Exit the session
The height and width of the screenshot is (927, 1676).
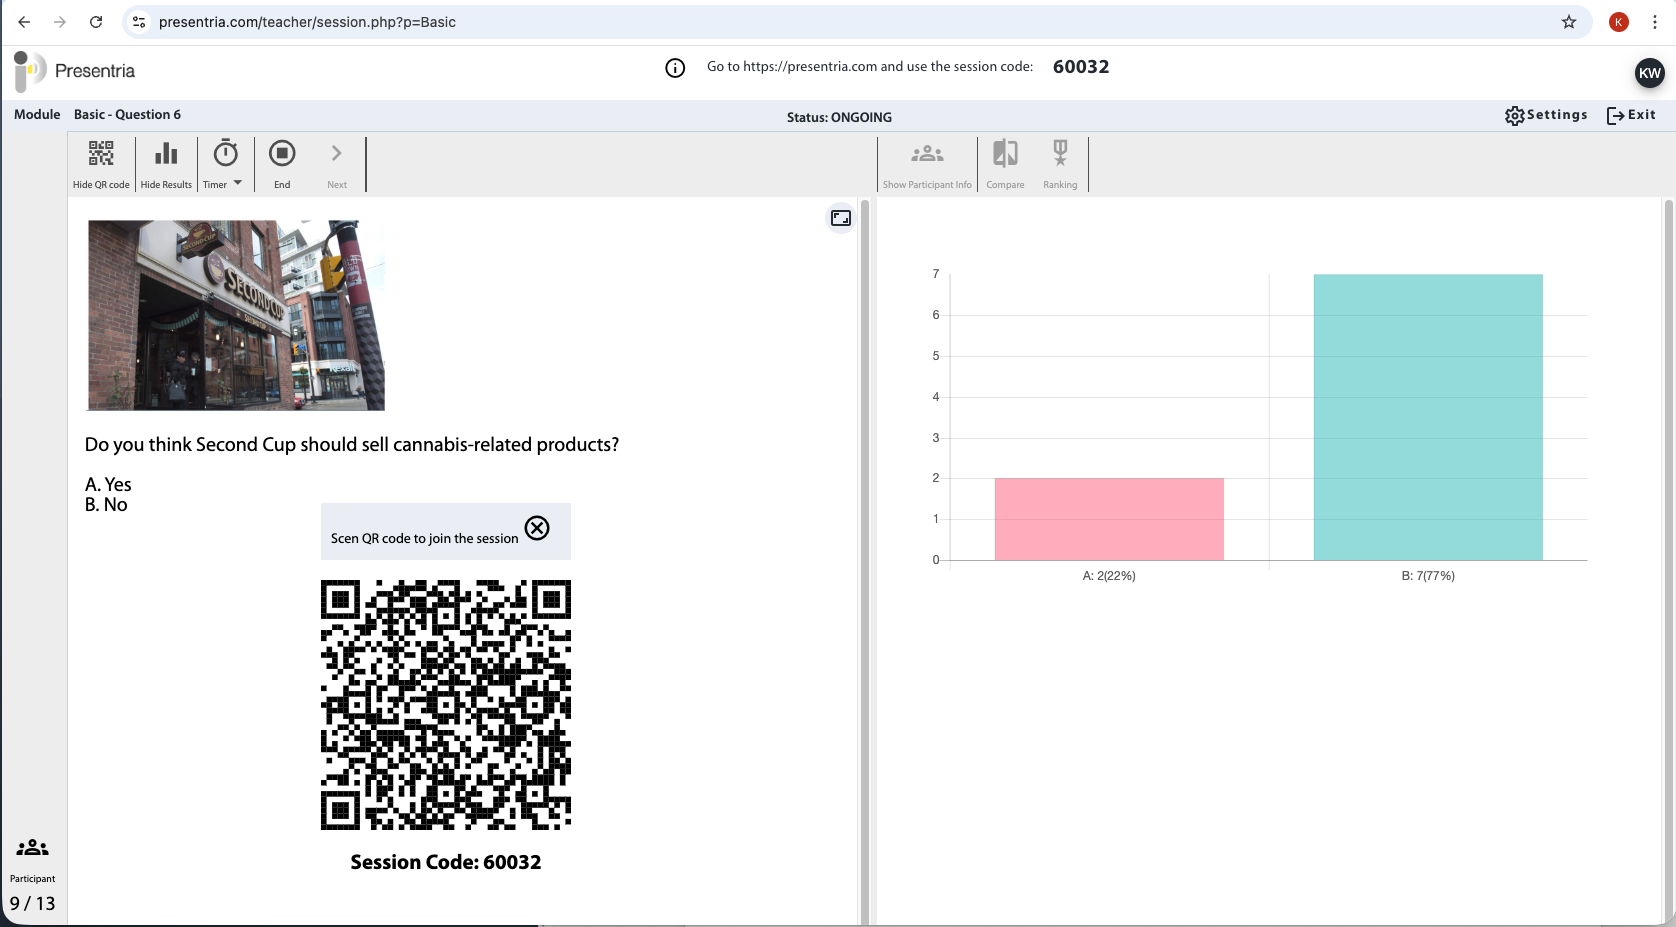(1631, 115)
